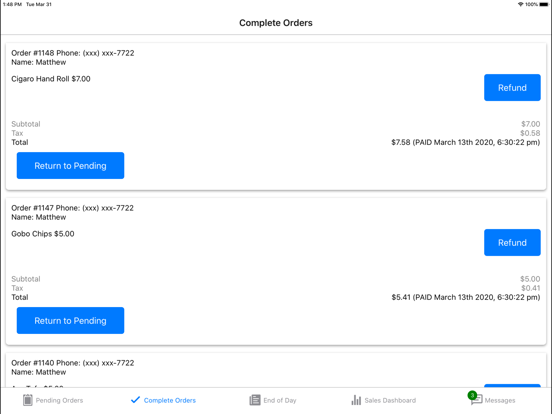Click the $0.41 tax amount
This screenshot has height=414, width=552.
coord(531,288)
